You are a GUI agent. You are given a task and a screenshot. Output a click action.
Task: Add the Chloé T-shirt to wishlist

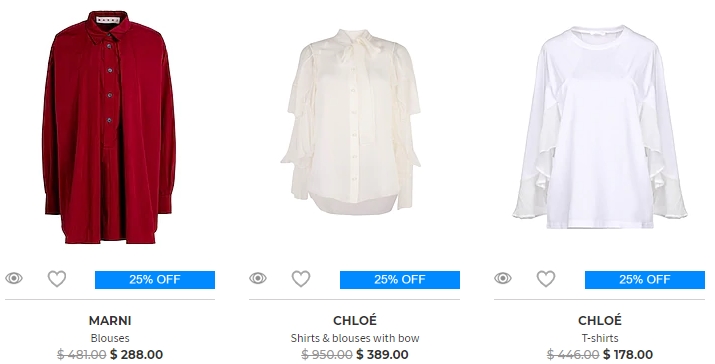tap(546, 279)
